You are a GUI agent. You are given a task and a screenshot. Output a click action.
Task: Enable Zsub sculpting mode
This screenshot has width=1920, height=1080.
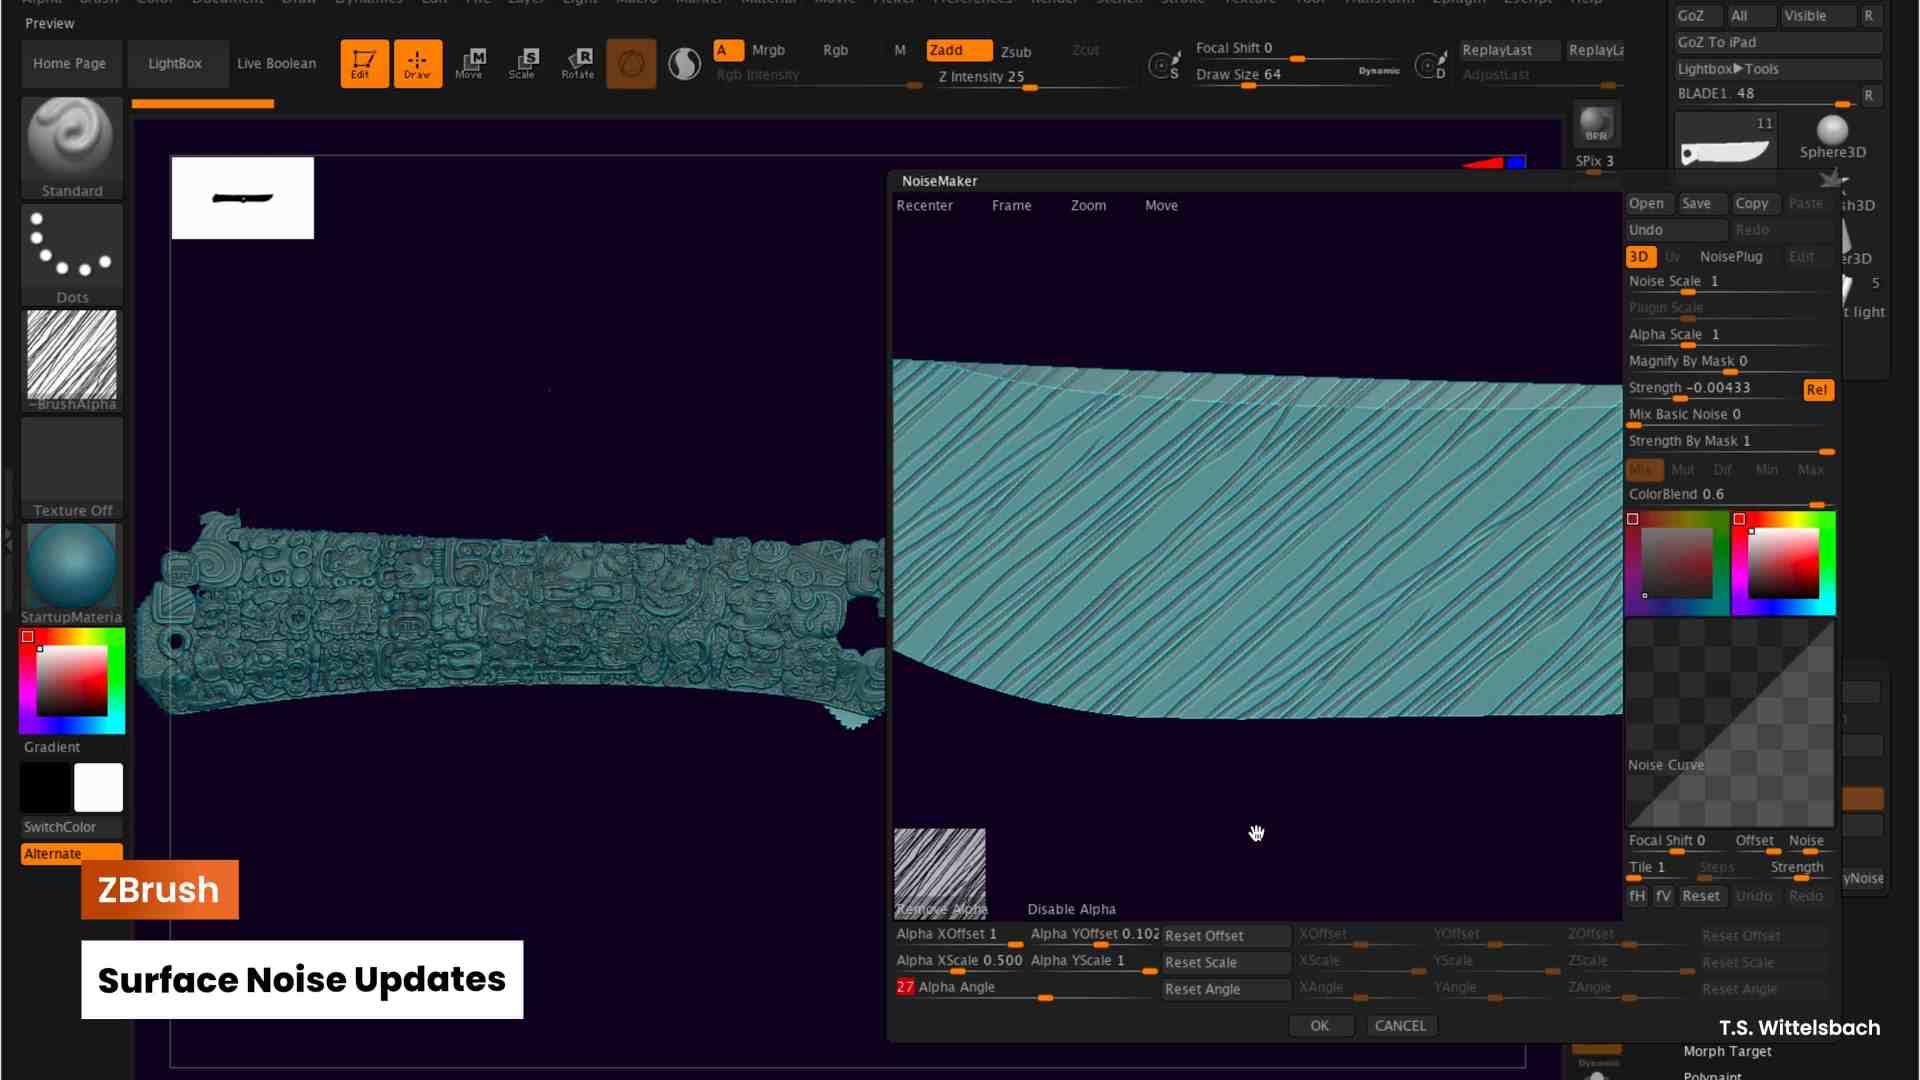tap(1016, 51)
